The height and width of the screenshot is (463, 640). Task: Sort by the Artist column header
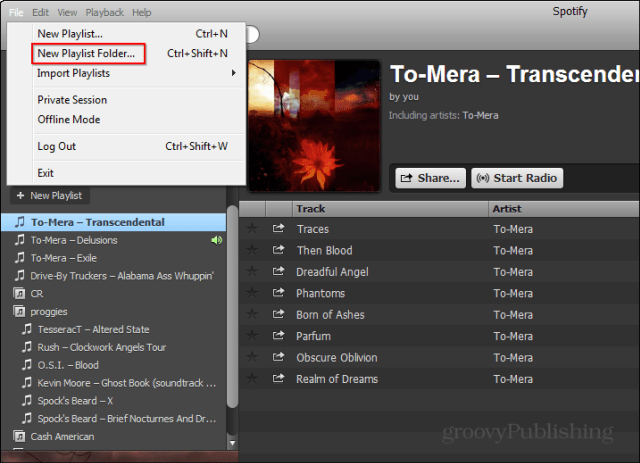(564, 209)
